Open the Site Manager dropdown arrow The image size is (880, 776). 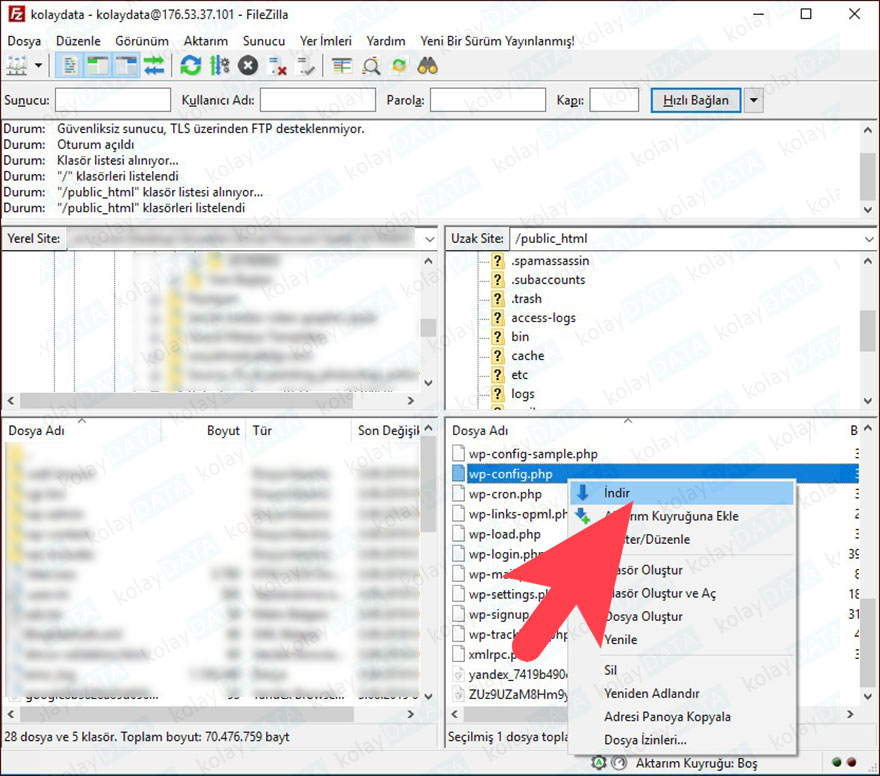coord(39,66)
